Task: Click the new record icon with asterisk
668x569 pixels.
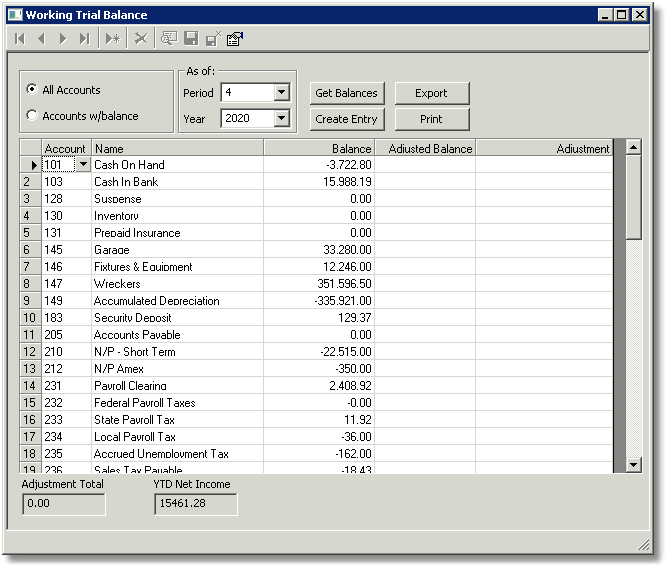Action: pyautogui.click(x=113, y=39)
